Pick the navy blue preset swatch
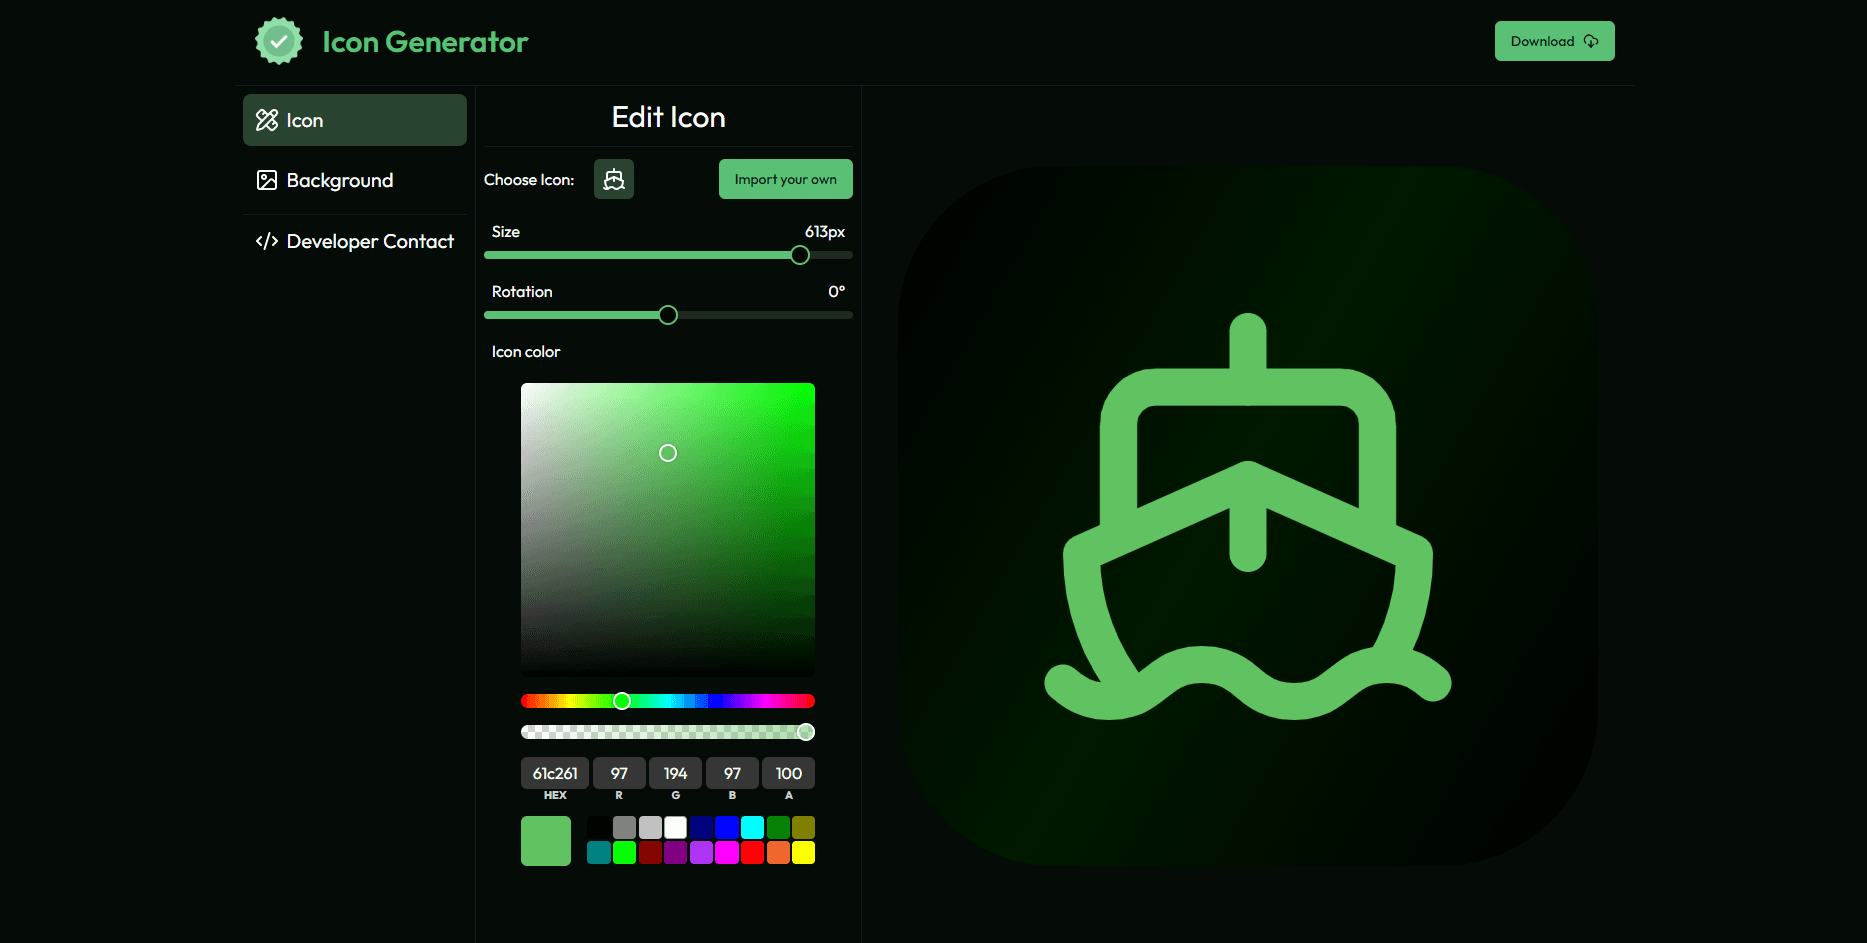 (x=701, y=827)
